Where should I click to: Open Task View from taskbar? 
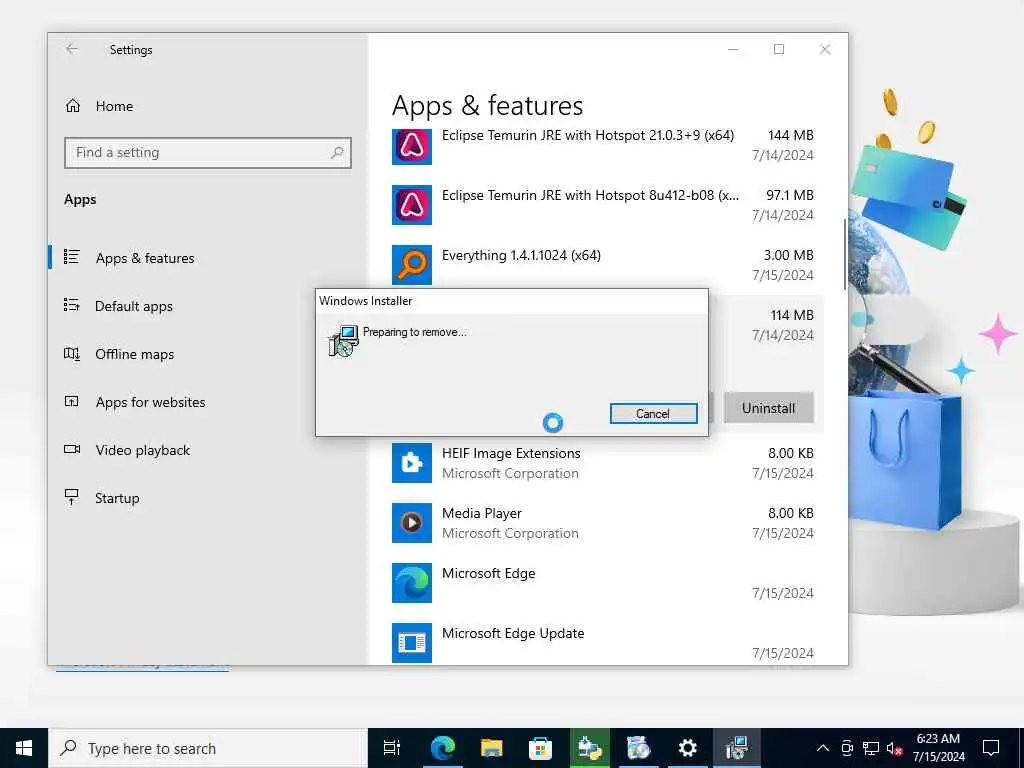pos(391,748)
